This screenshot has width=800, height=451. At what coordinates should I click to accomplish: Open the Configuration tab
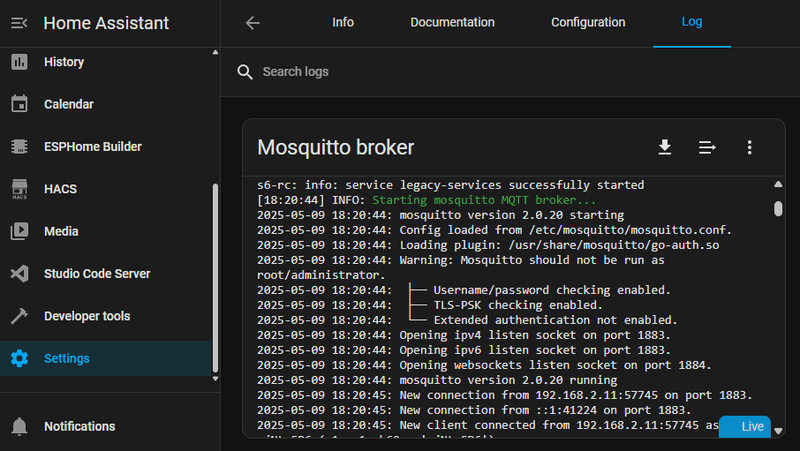click(588, 22)
